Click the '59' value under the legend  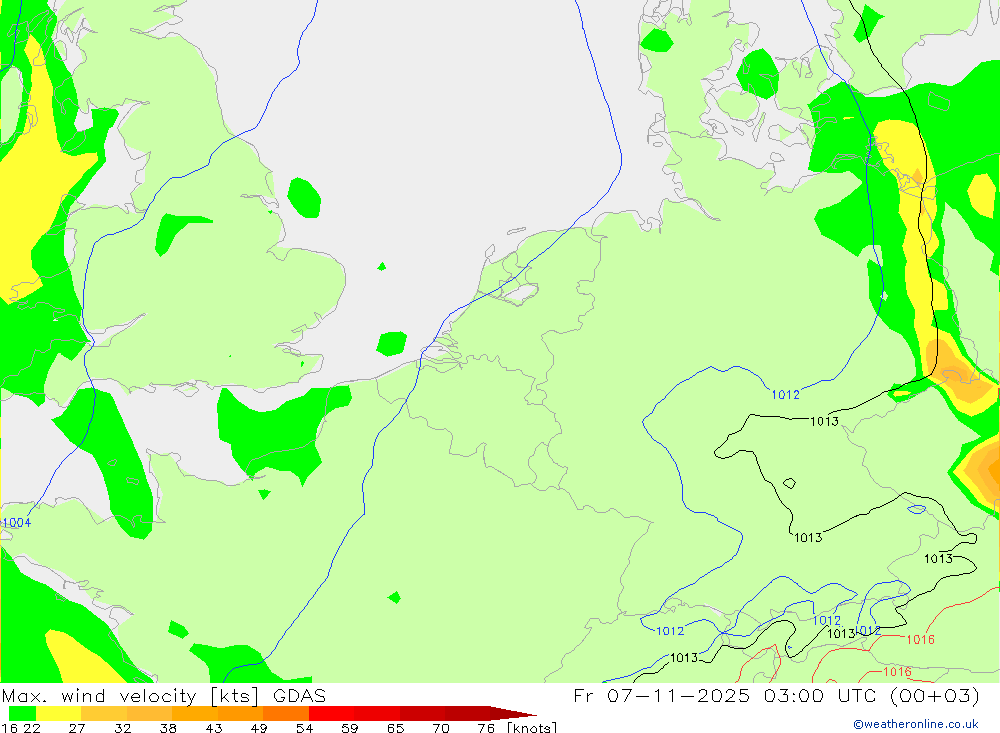tap(349, 728)
